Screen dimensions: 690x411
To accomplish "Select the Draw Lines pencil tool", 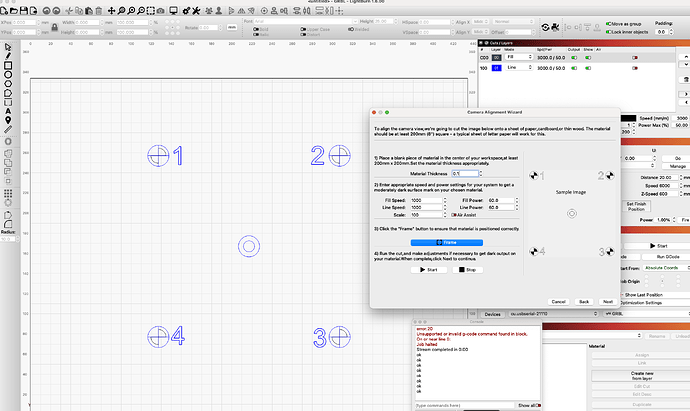I will coord(7,56).
